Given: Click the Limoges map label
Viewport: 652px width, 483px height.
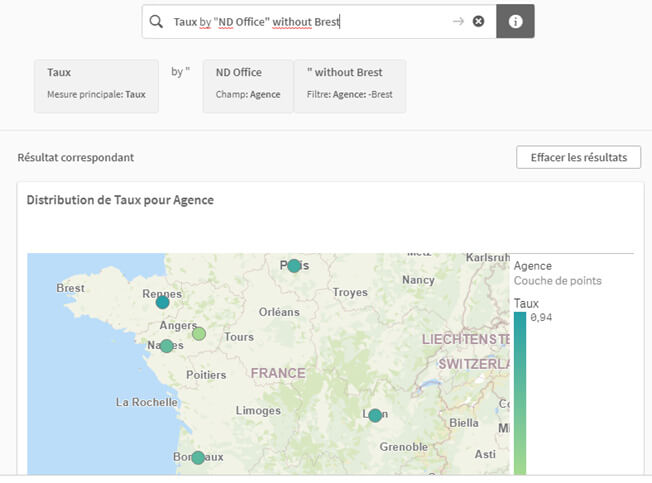Looking at the screenshot, I should pyautogui.click(x=258, y=411).
